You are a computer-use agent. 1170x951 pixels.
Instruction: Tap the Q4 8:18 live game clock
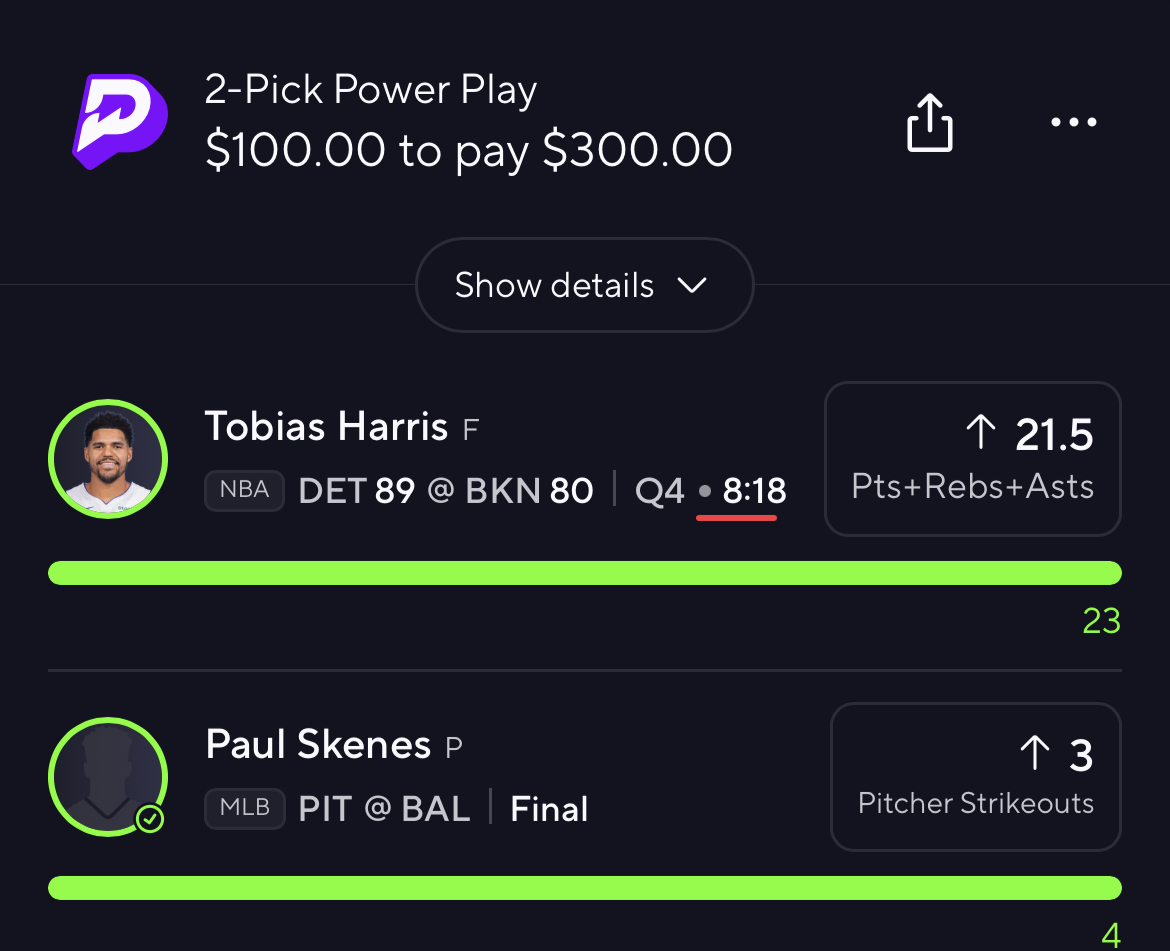tap(711, 491)
